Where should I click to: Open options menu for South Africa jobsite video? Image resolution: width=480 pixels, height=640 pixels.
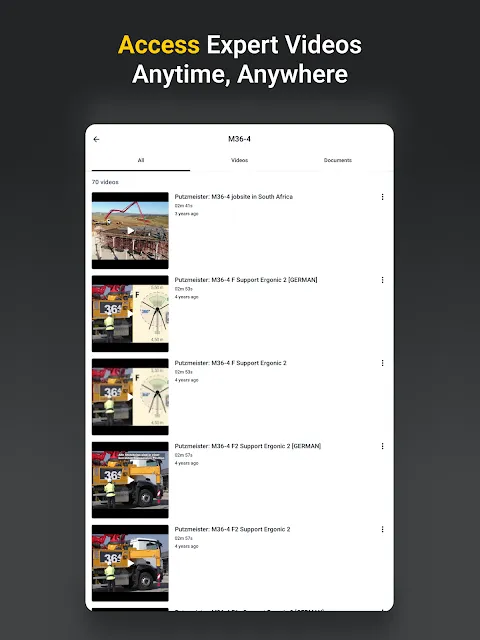coord(382,197)
